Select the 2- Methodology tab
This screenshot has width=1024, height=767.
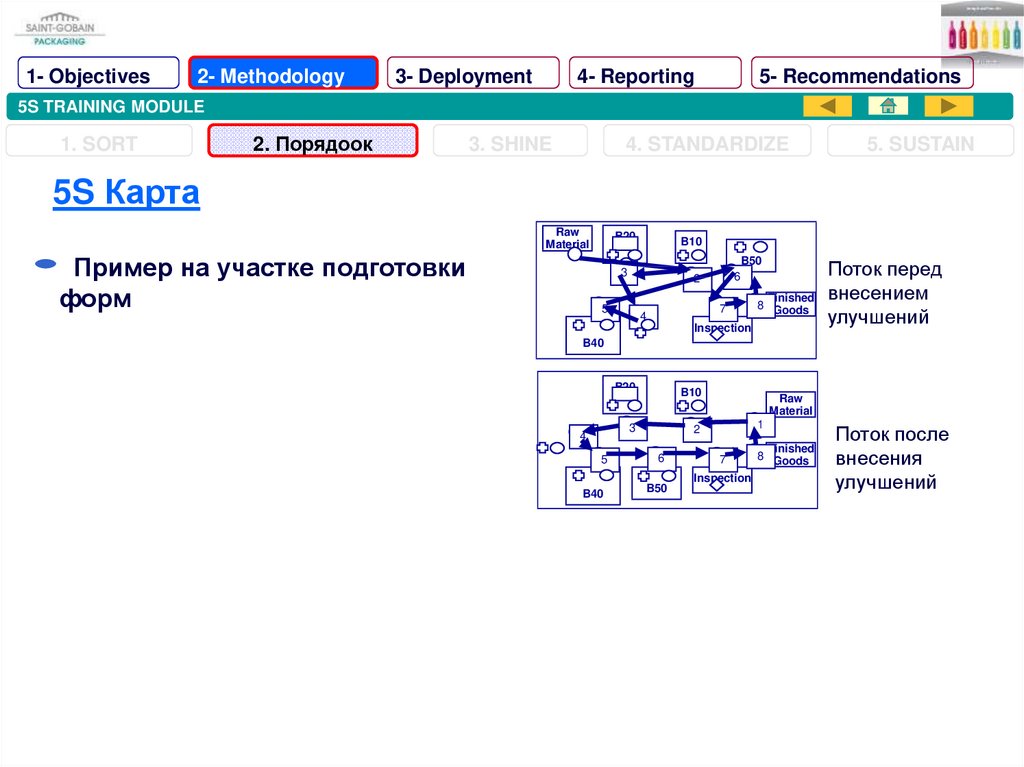pos(283,76)
